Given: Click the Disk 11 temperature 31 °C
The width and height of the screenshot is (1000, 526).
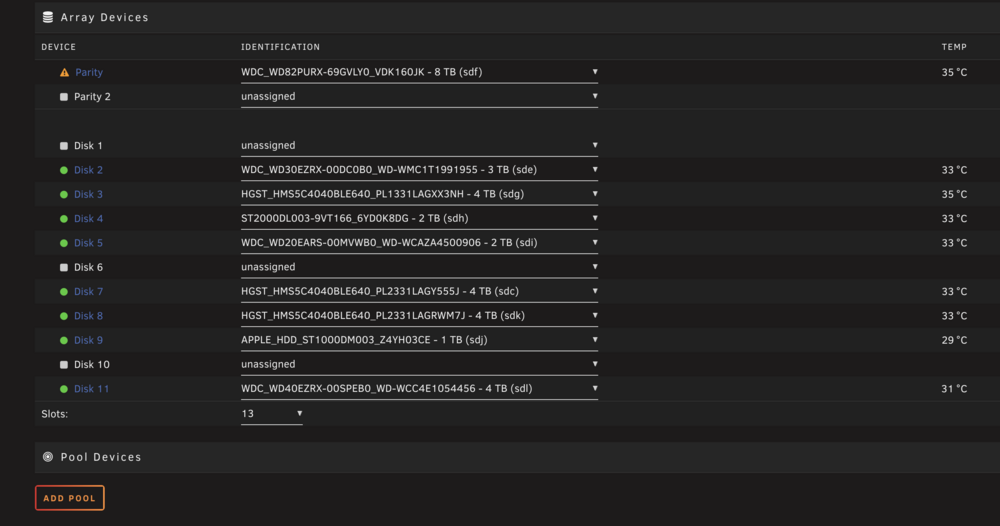Looking at the screenshot, I should (x=954, y=389).
